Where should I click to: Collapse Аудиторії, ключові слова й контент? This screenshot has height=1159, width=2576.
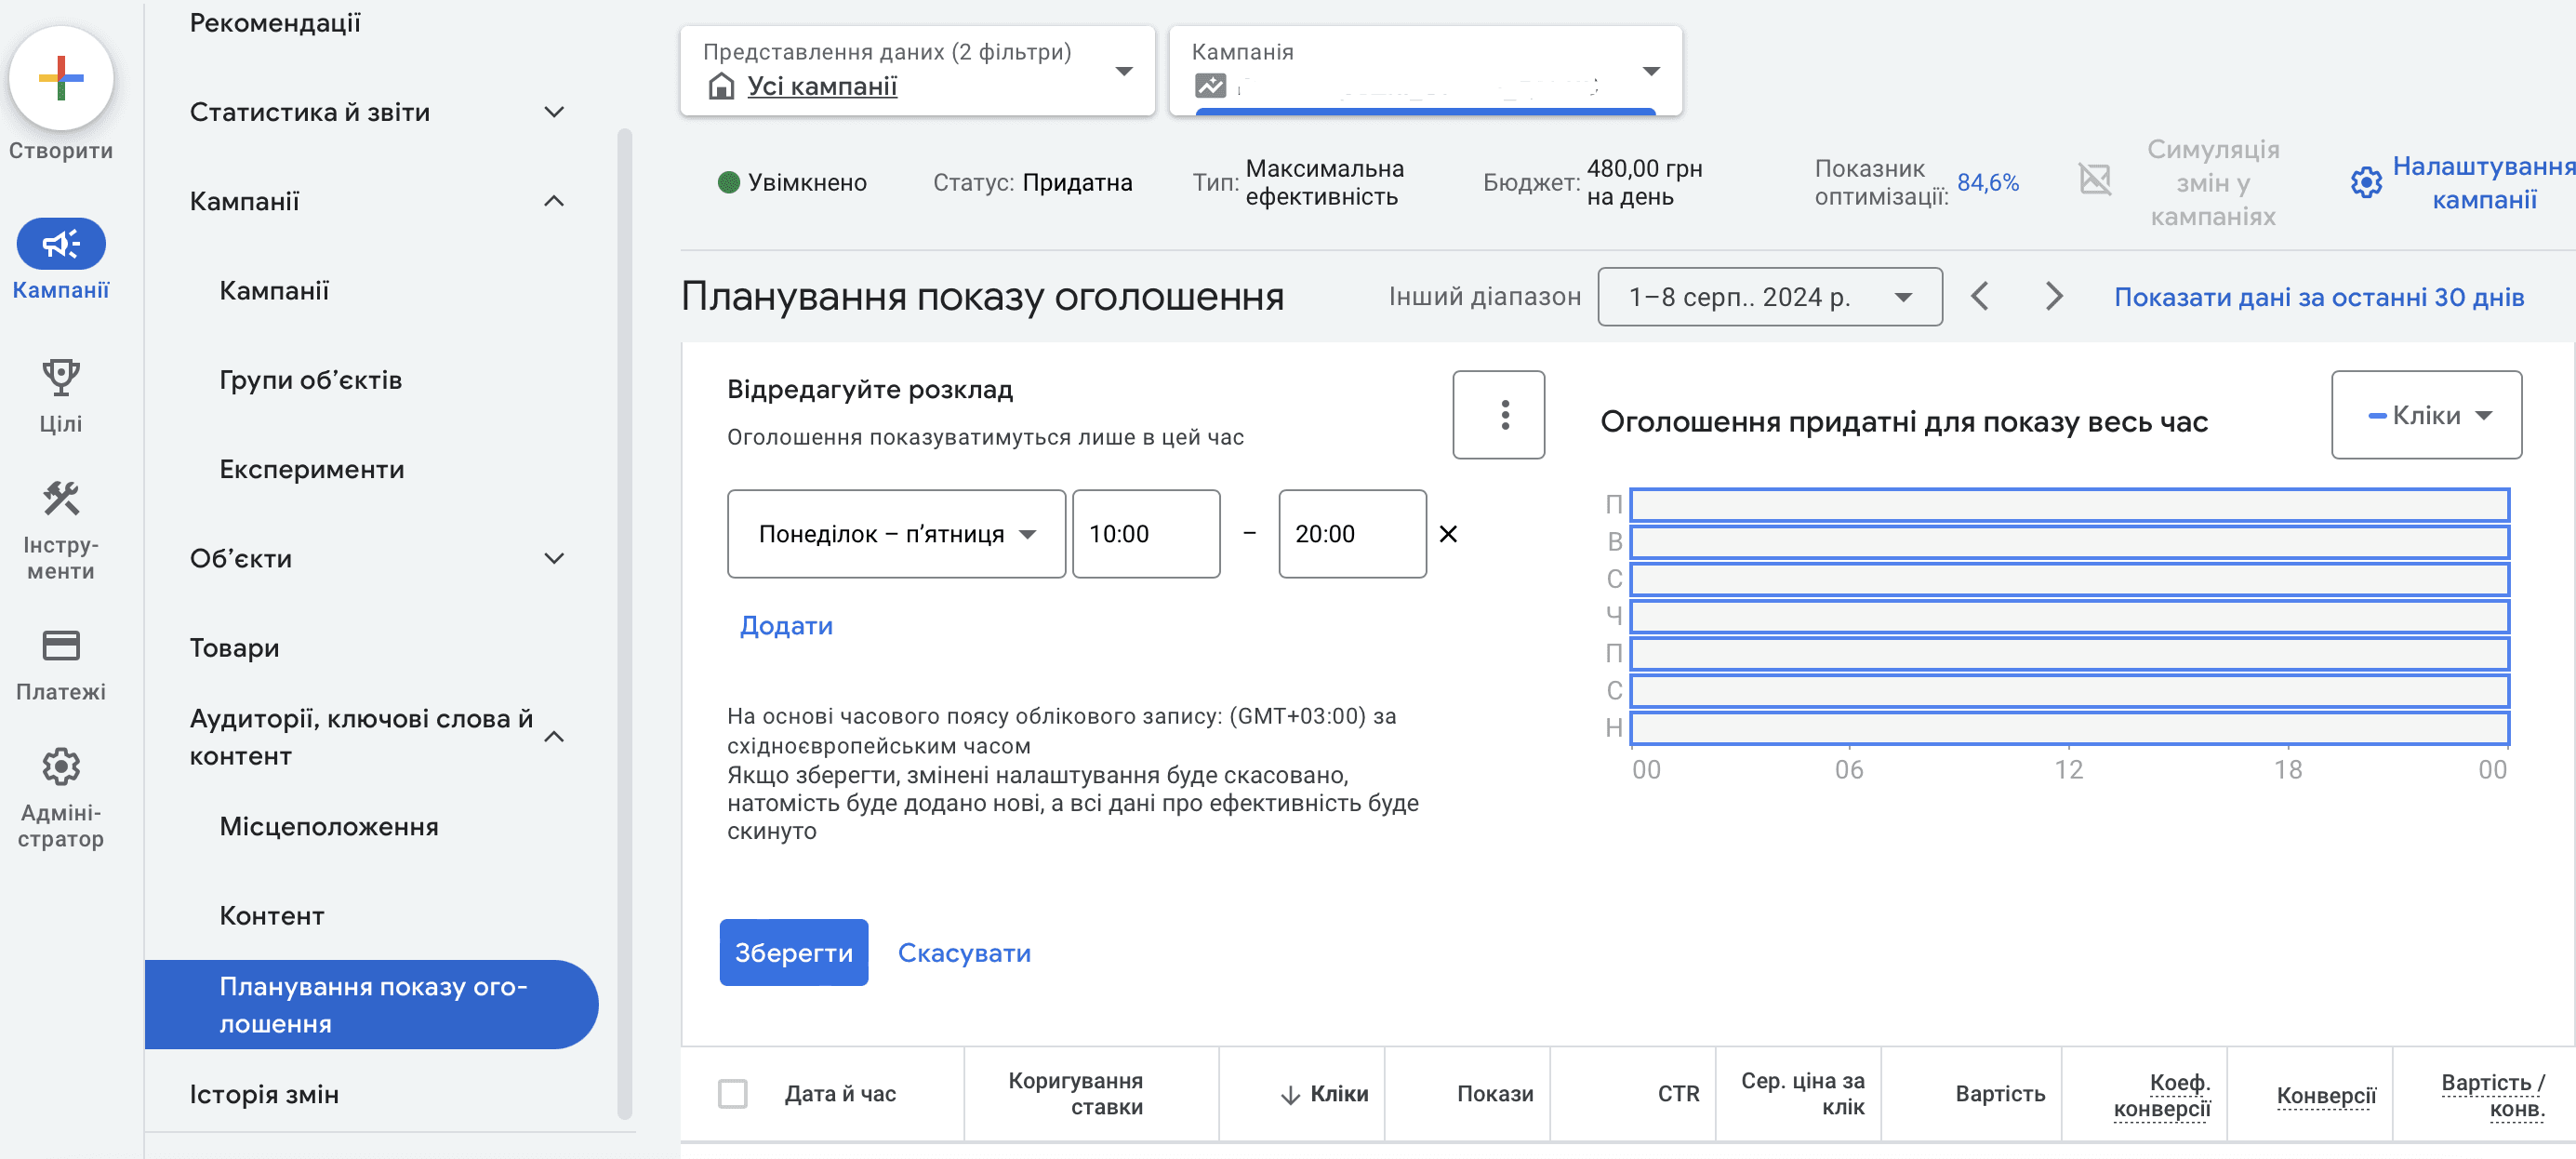coord(554,737)
